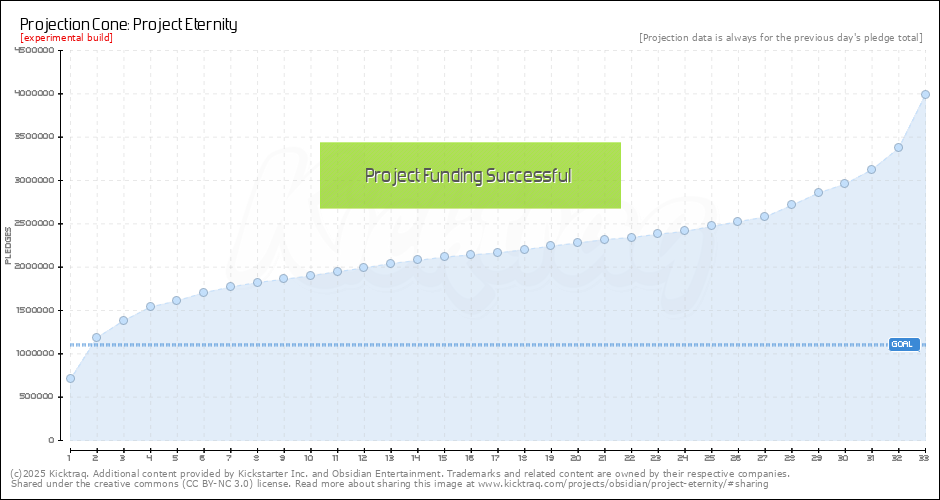Image resolution: width=940 pixels, height=500 pixels.
Task: Select the final day 33 data point
Action: point(925,94)
